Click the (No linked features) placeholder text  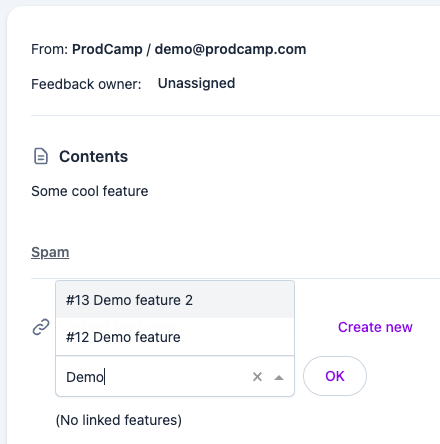point(119,420)
